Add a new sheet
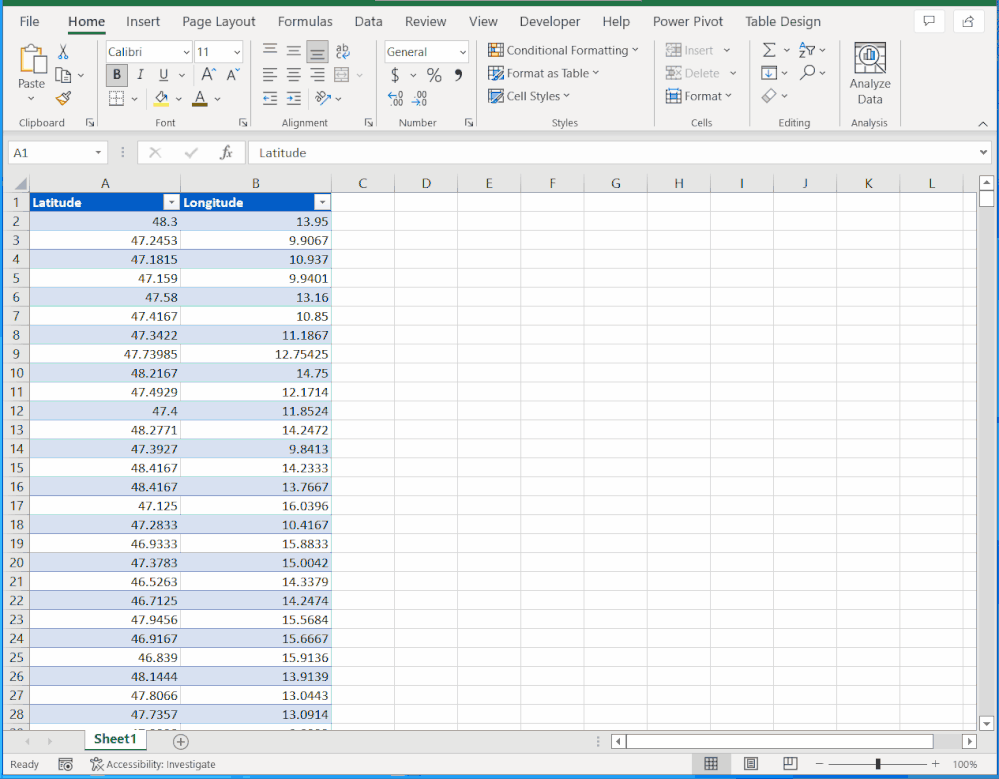Image resolution: width=999 pixels, height=779 pixels. [x=181, y=741]
